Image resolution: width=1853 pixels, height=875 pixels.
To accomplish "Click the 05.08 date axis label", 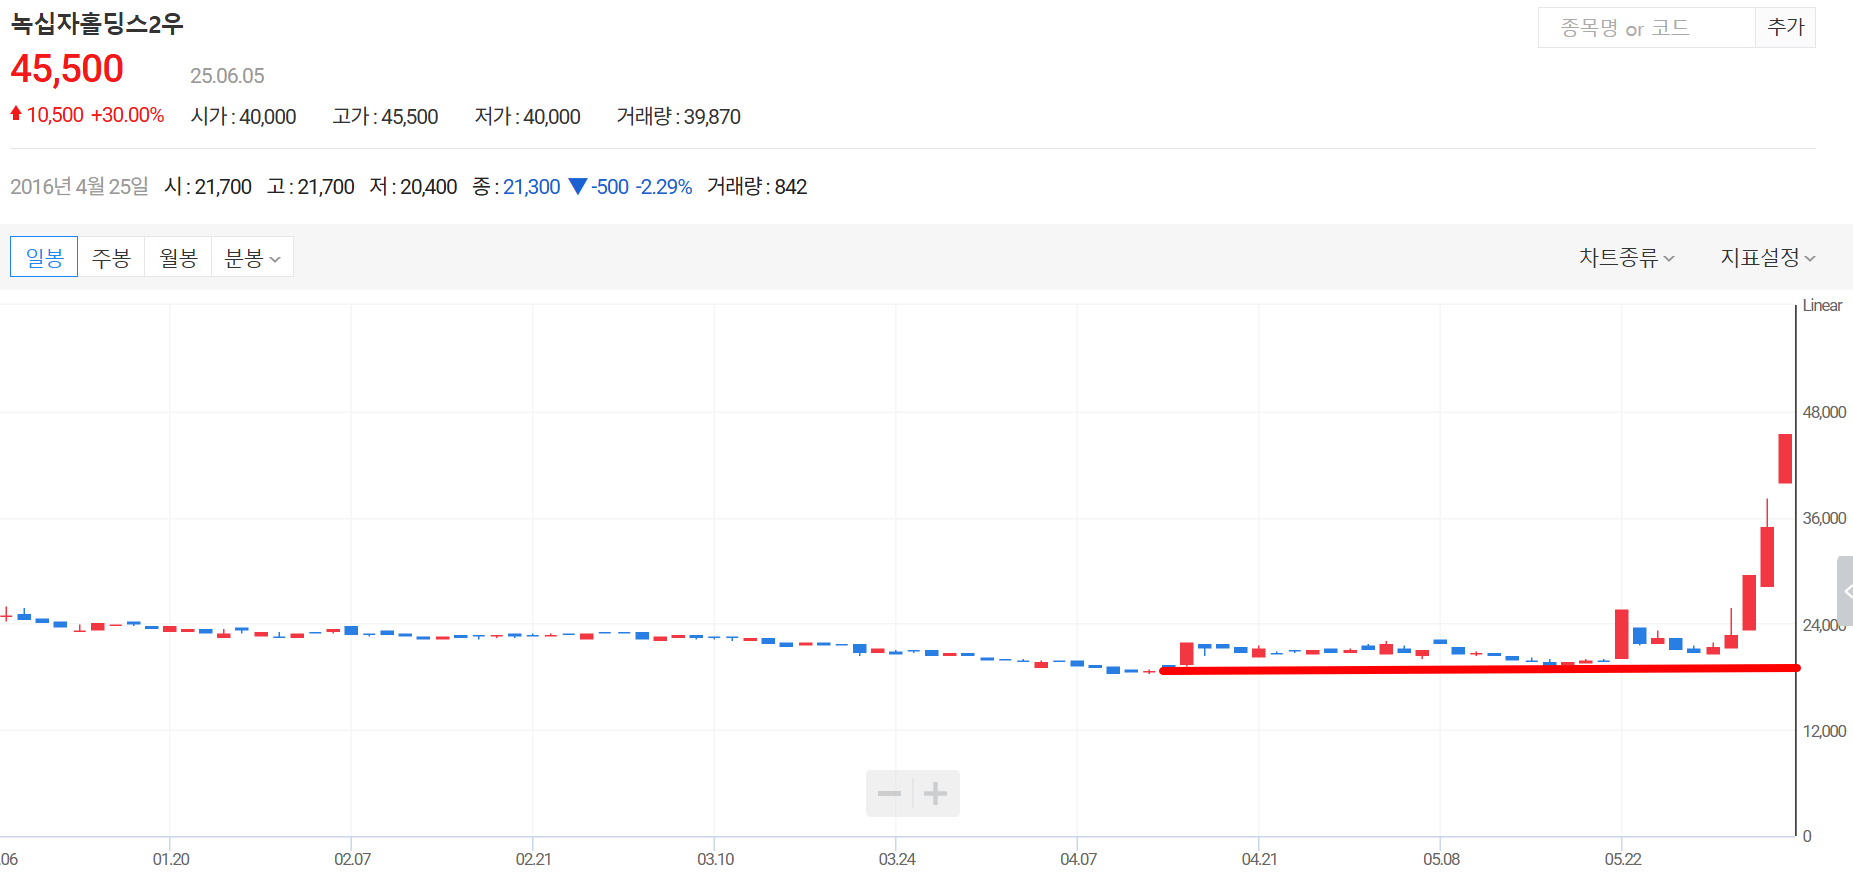I will pos(1441,859).
